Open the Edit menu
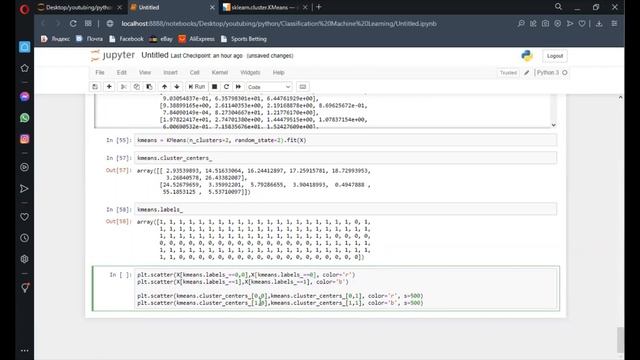 point(122,72)
